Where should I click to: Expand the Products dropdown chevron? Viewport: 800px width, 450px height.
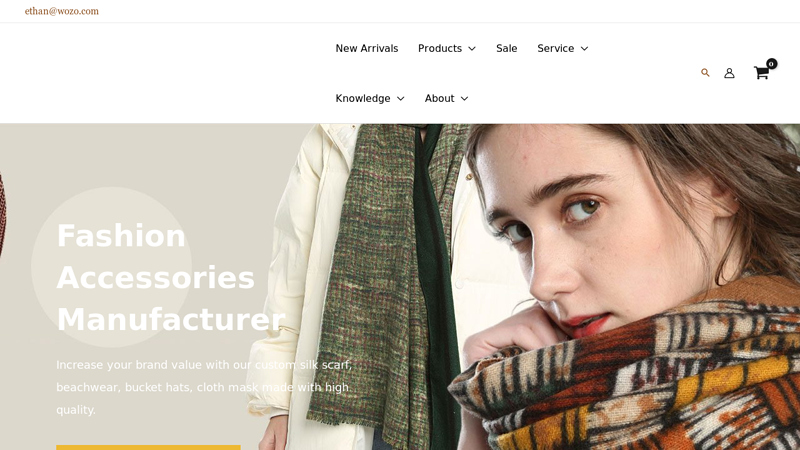(x=472, y=48)
